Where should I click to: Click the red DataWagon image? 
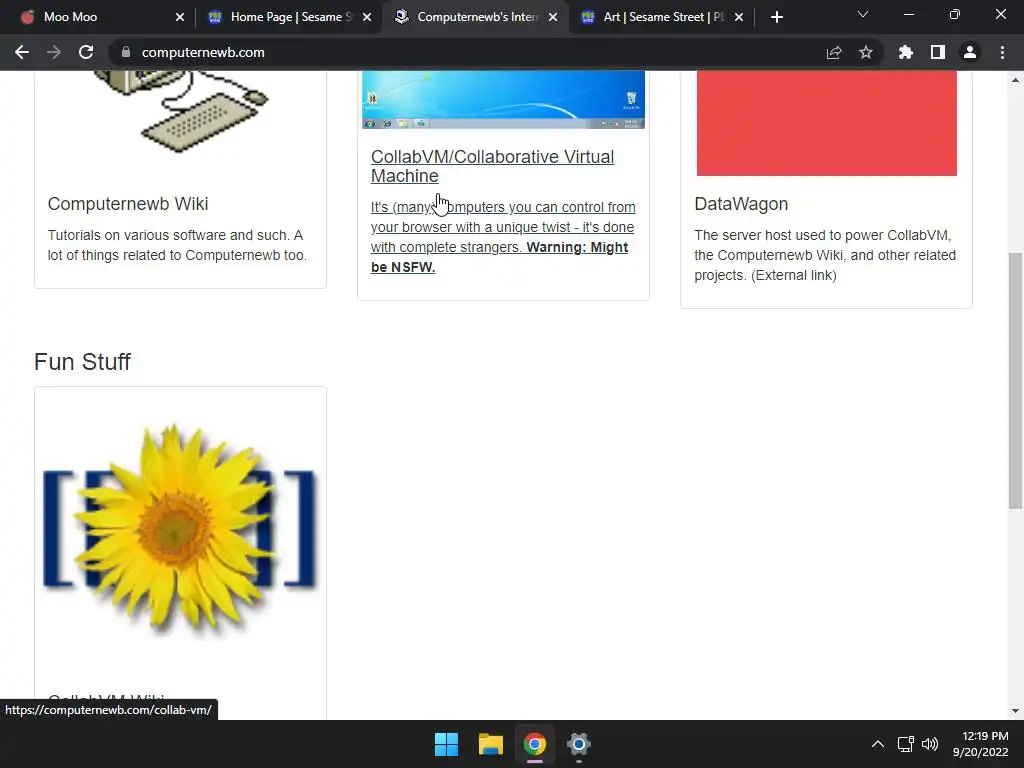[827, 123]
